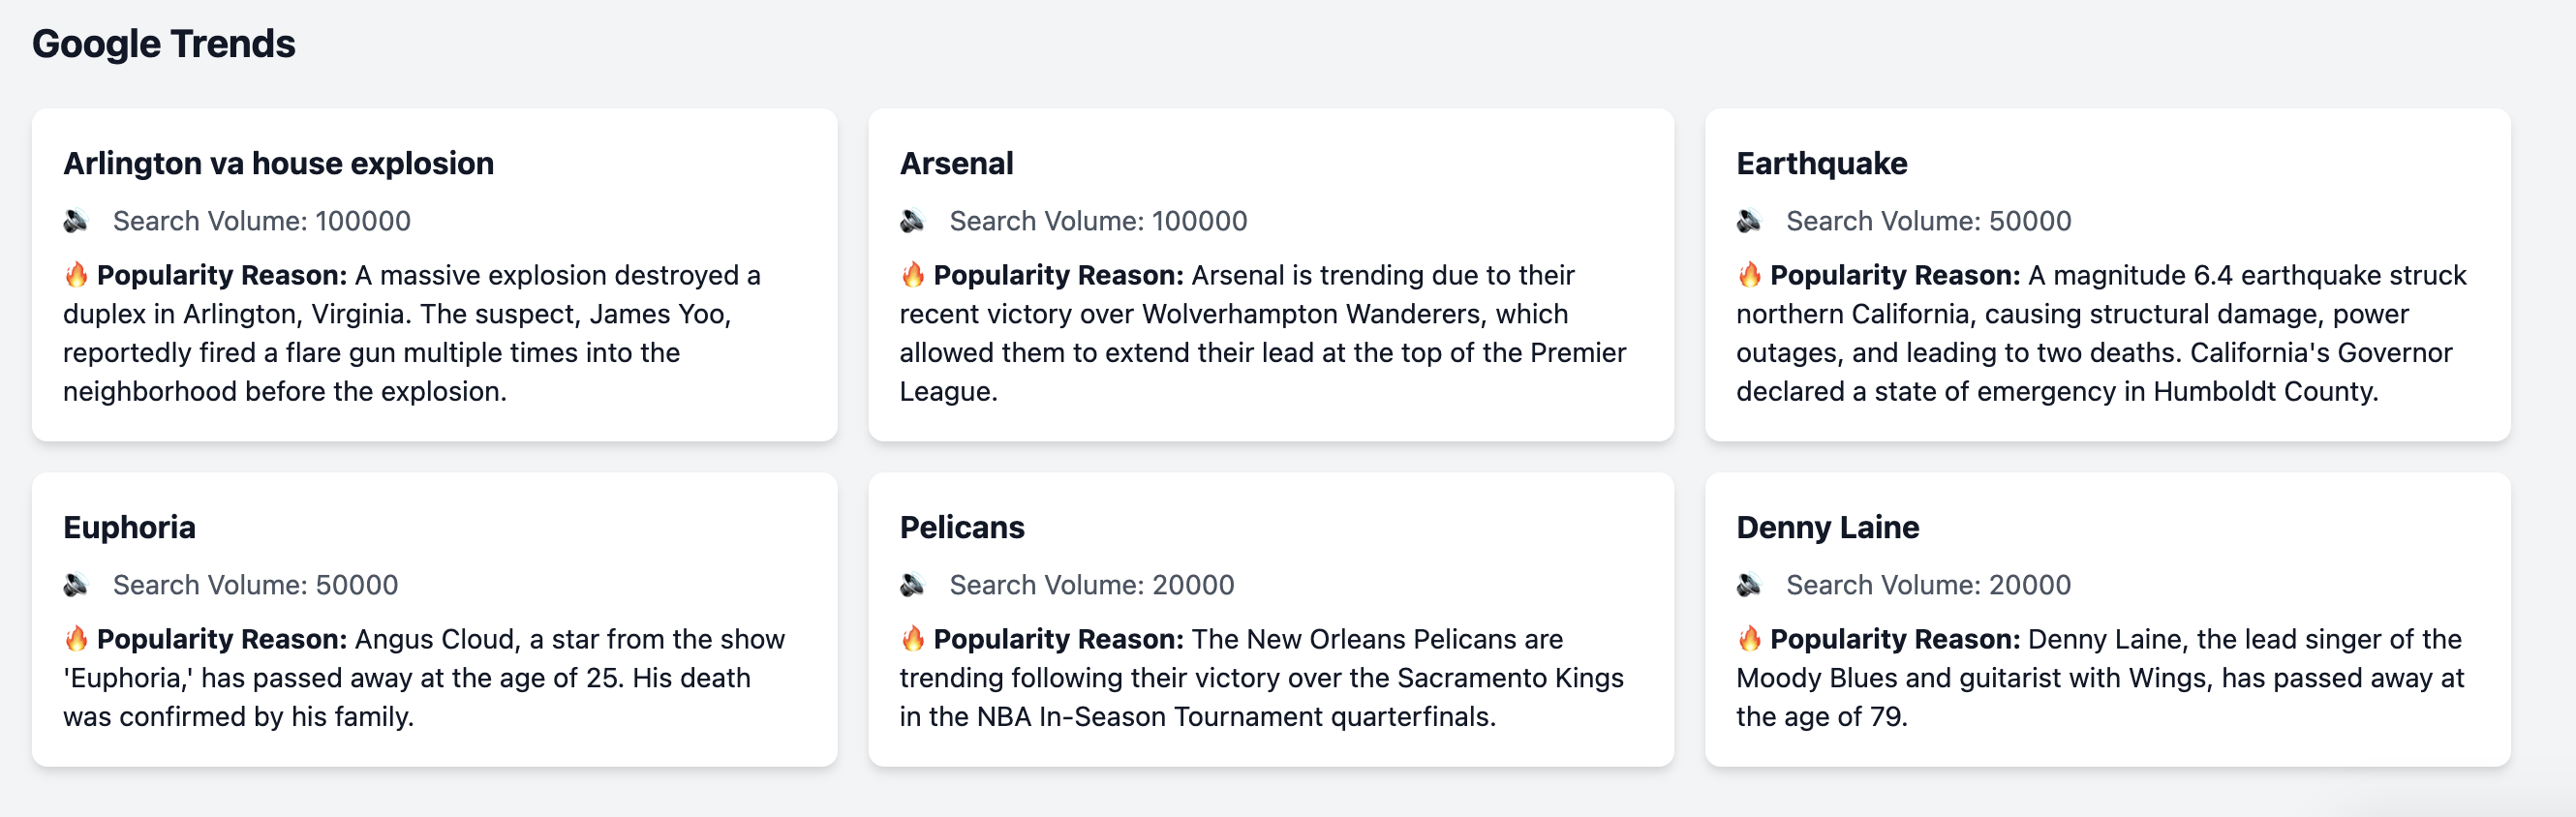Click the speaker icon in the Pelicans card
The width and height of the screenshot is (2576, 817).
pyautogui.click(x=912, y=585)
